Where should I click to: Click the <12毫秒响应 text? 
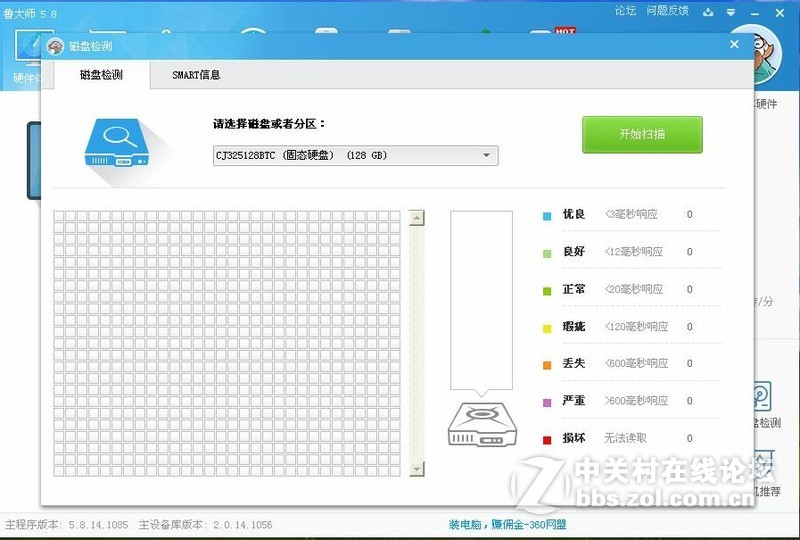pos(634,252)
